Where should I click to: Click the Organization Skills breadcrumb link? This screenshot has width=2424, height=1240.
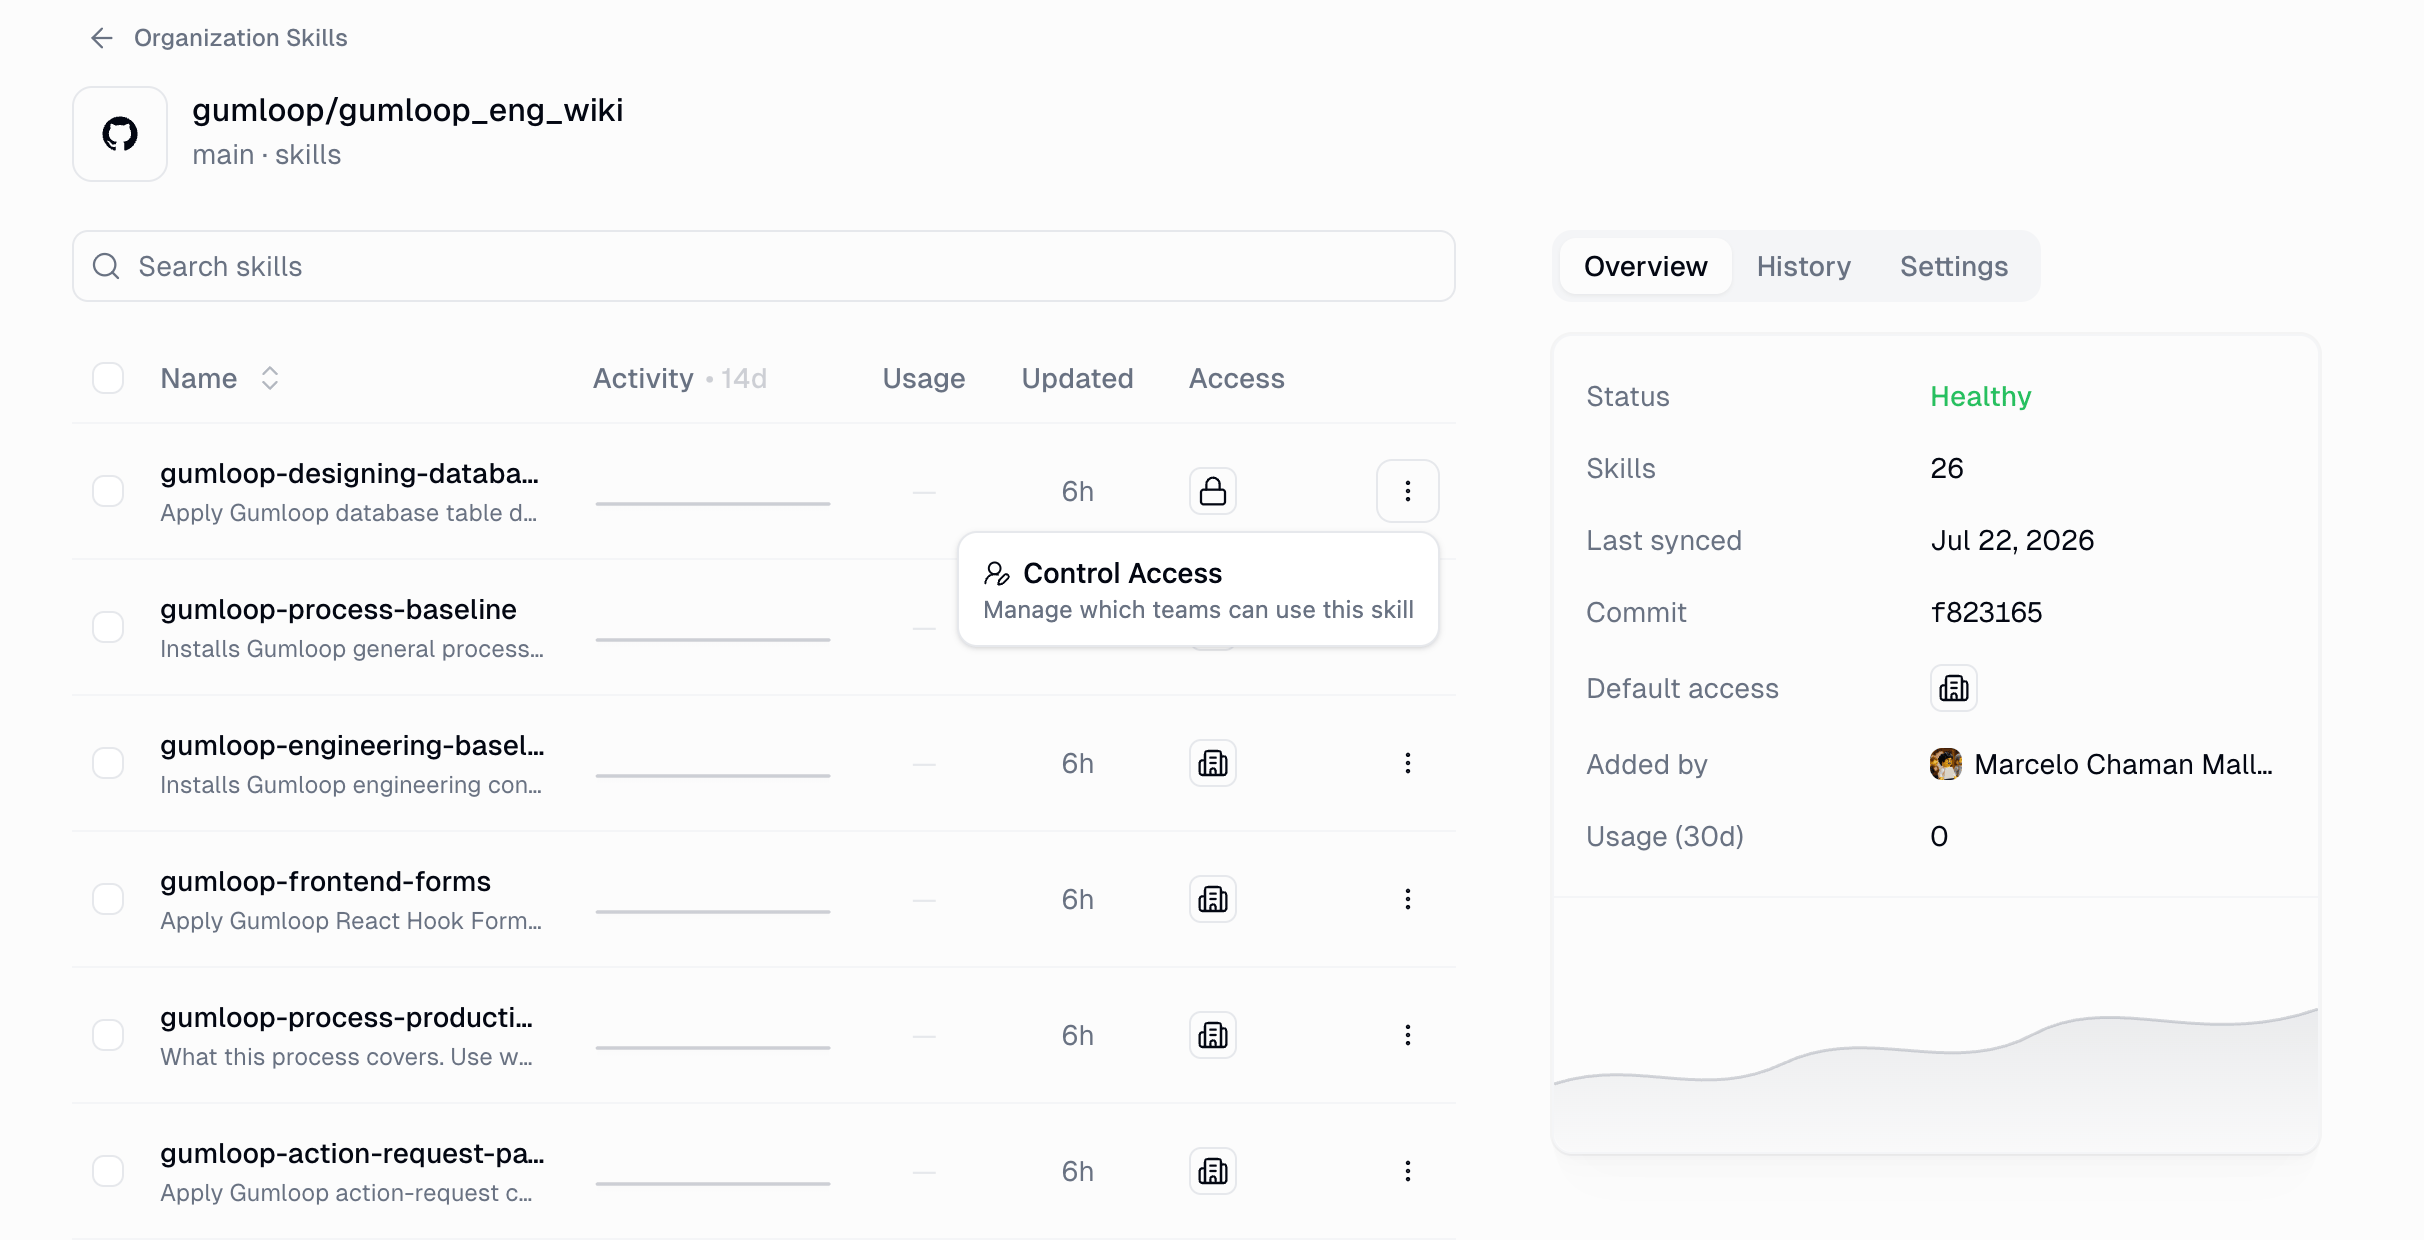pos(240,38)
